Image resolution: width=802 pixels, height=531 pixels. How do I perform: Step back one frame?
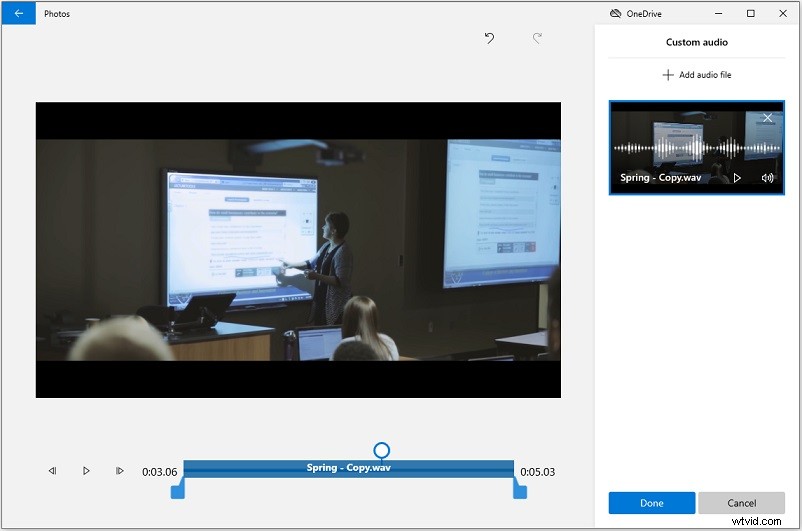pos(52,471)
